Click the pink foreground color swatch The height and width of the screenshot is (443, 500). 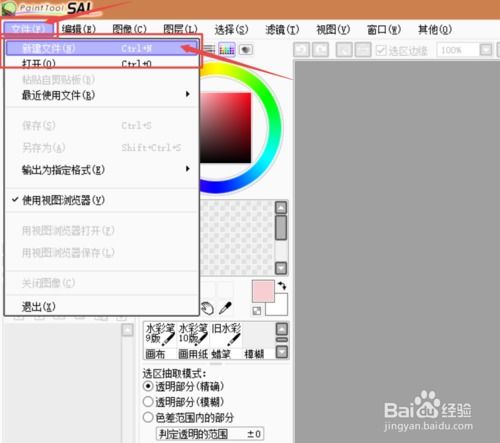(x=263, y=291)
